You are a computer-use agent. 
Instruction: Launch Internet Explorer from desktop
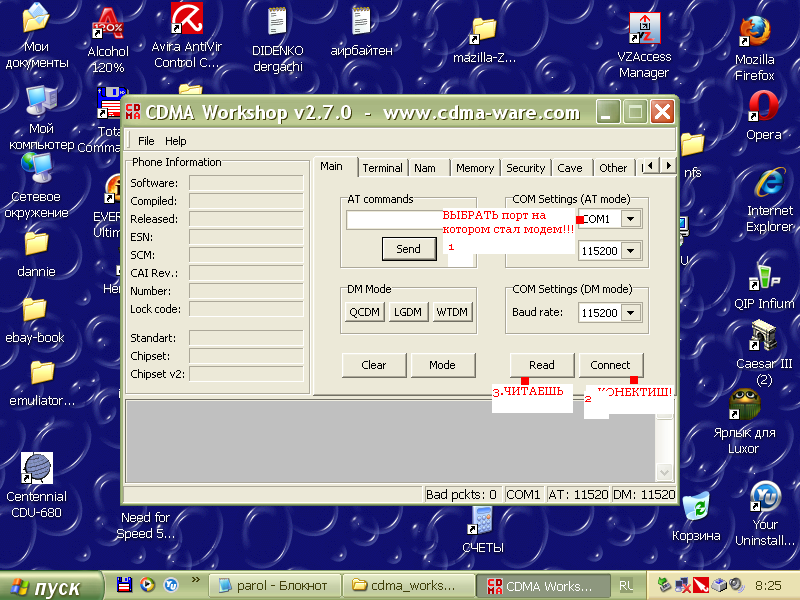click(x=769, y=200)
